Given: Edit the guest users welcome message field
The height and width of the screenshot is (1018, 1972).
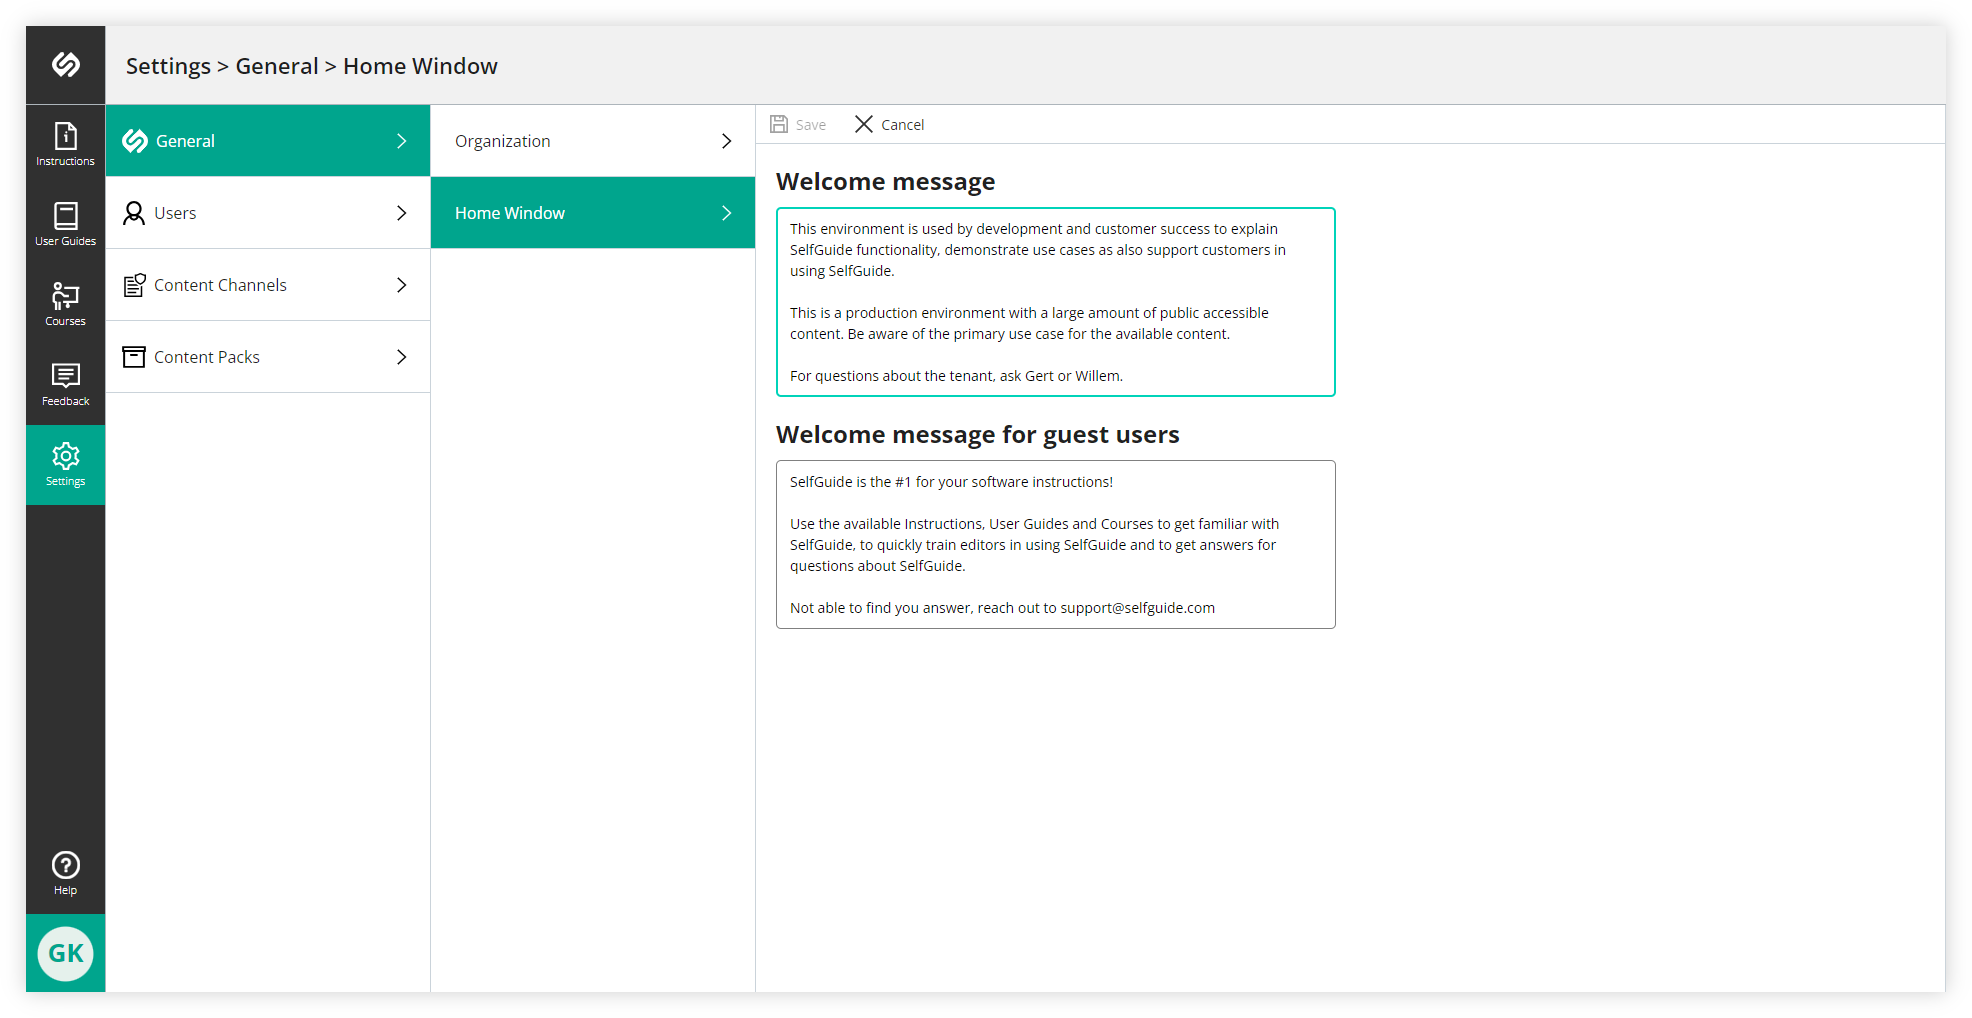Looking at the screenshot, I should coord(1055,544).
